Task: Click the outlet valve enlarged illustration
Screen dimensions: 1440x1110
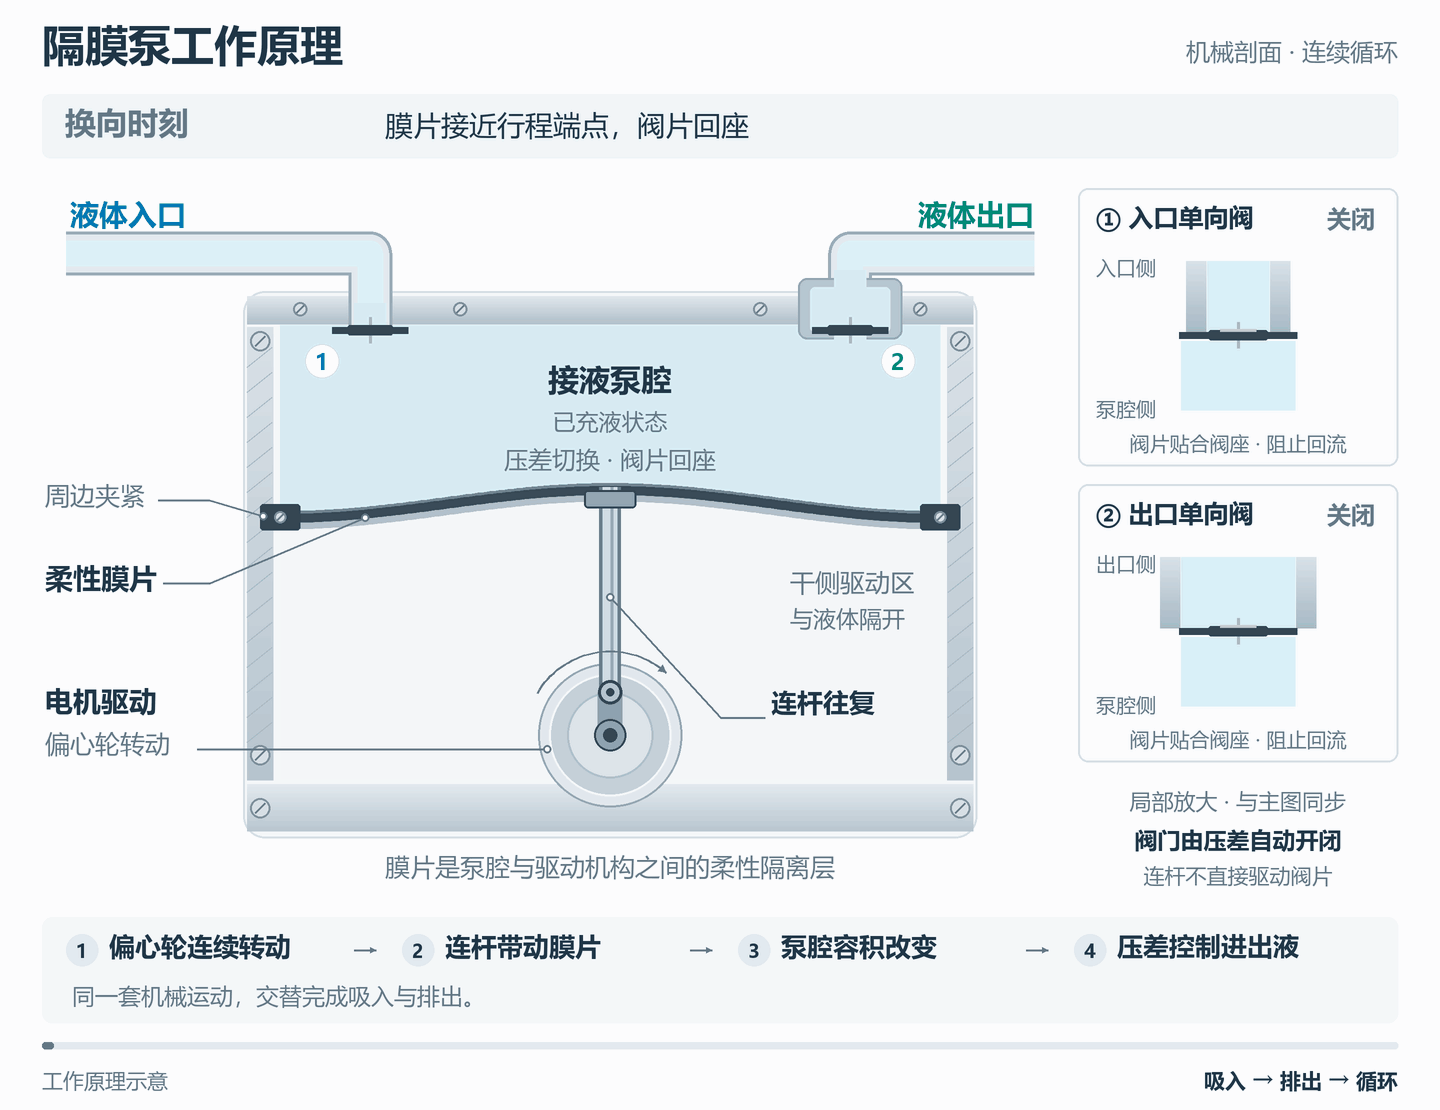Action: tap(1238, 632)
